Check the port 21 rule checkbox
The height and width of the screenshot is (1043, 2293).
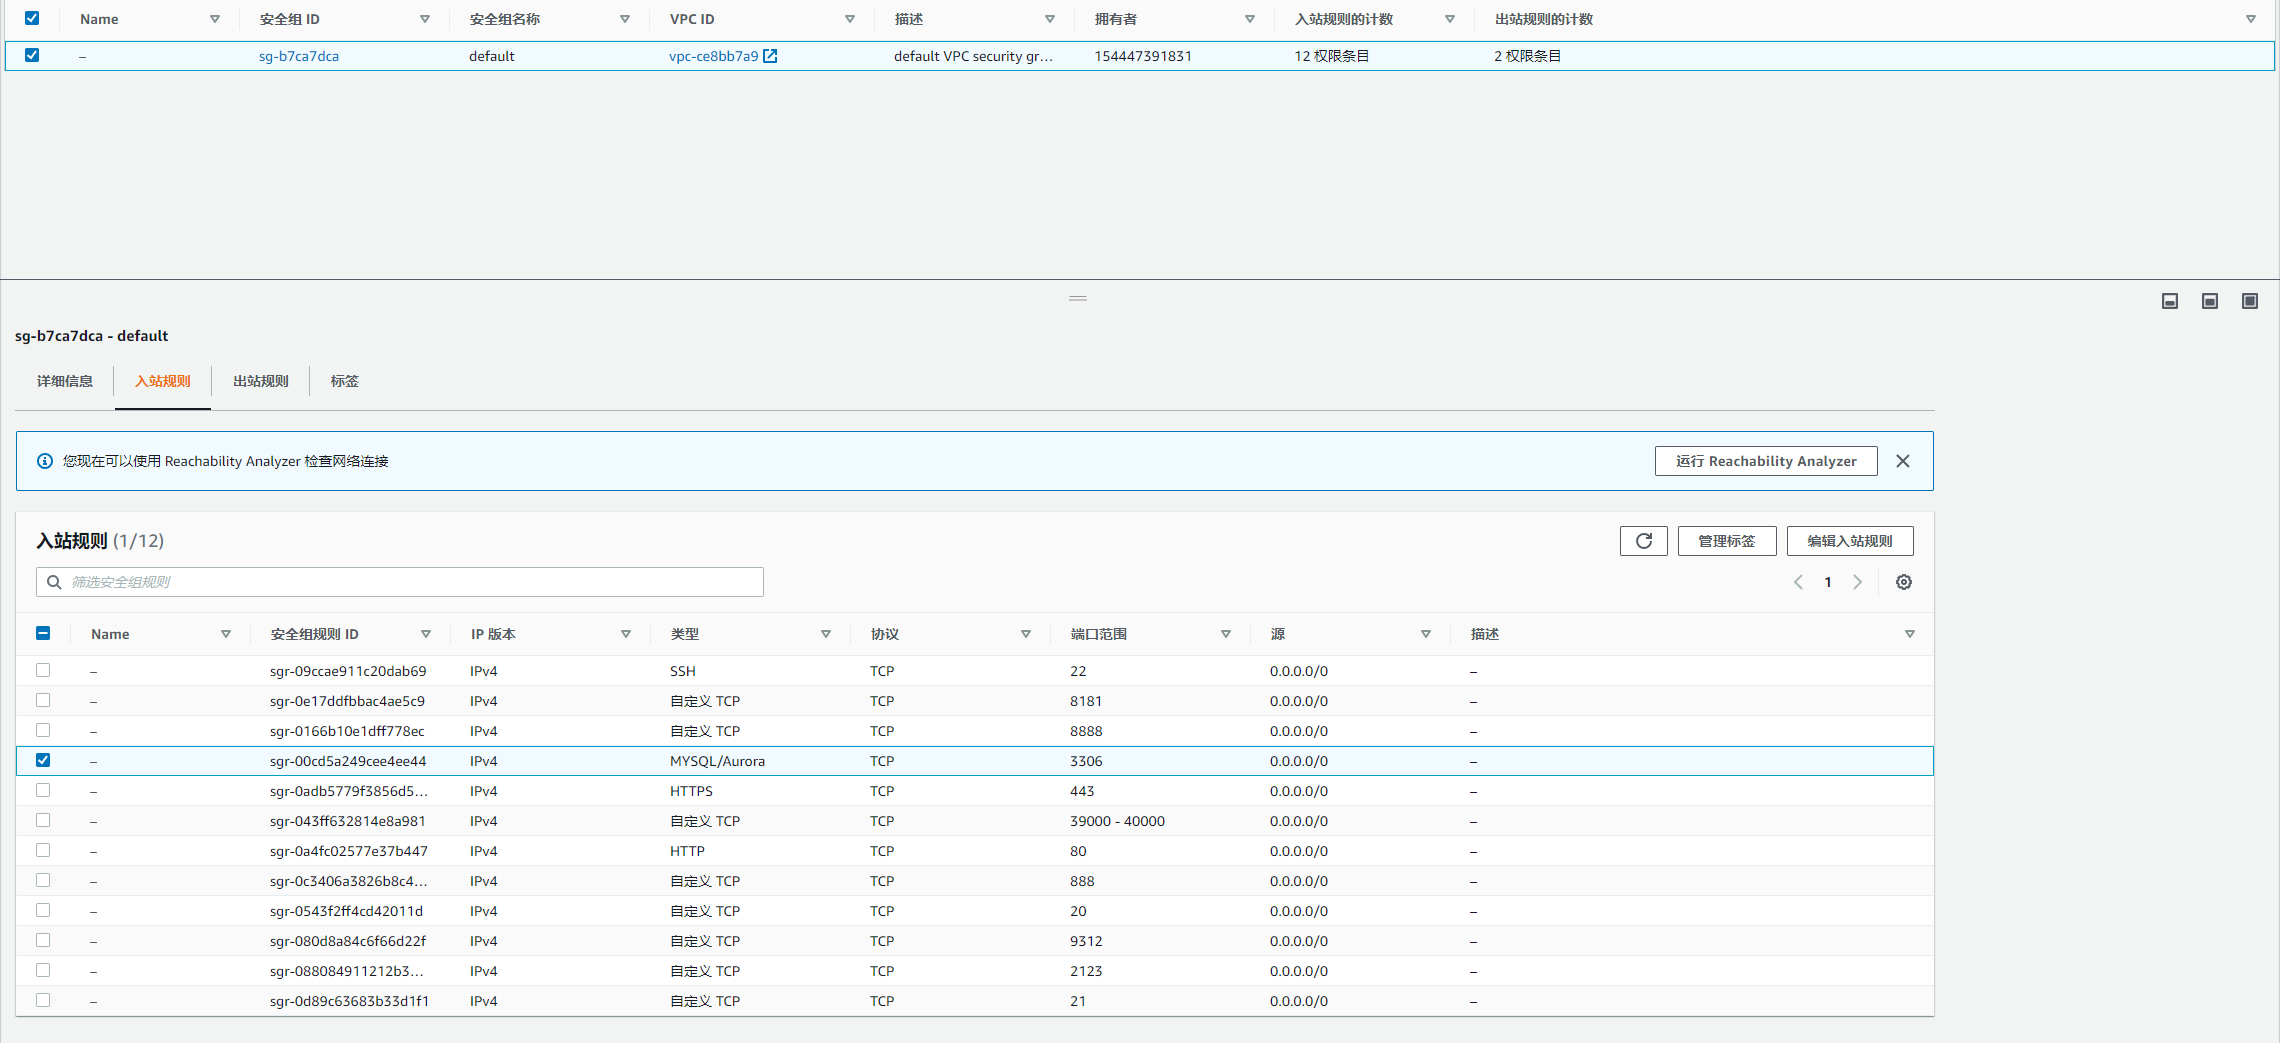click(x=43, y=1000)
